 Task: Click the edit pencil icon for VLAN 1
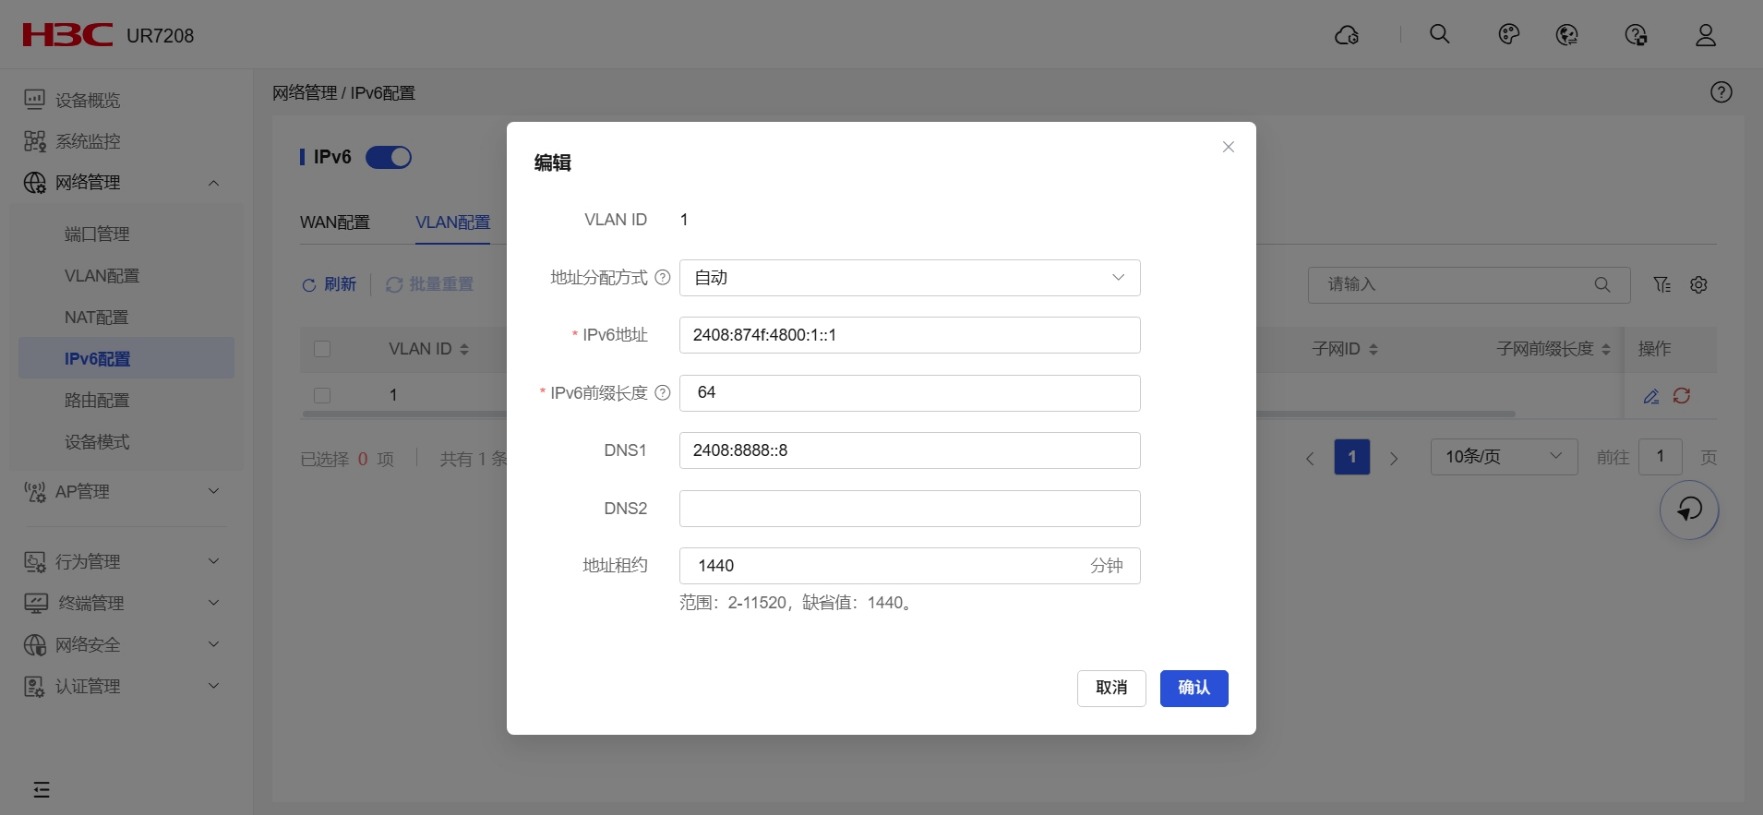pos(1651,396)
